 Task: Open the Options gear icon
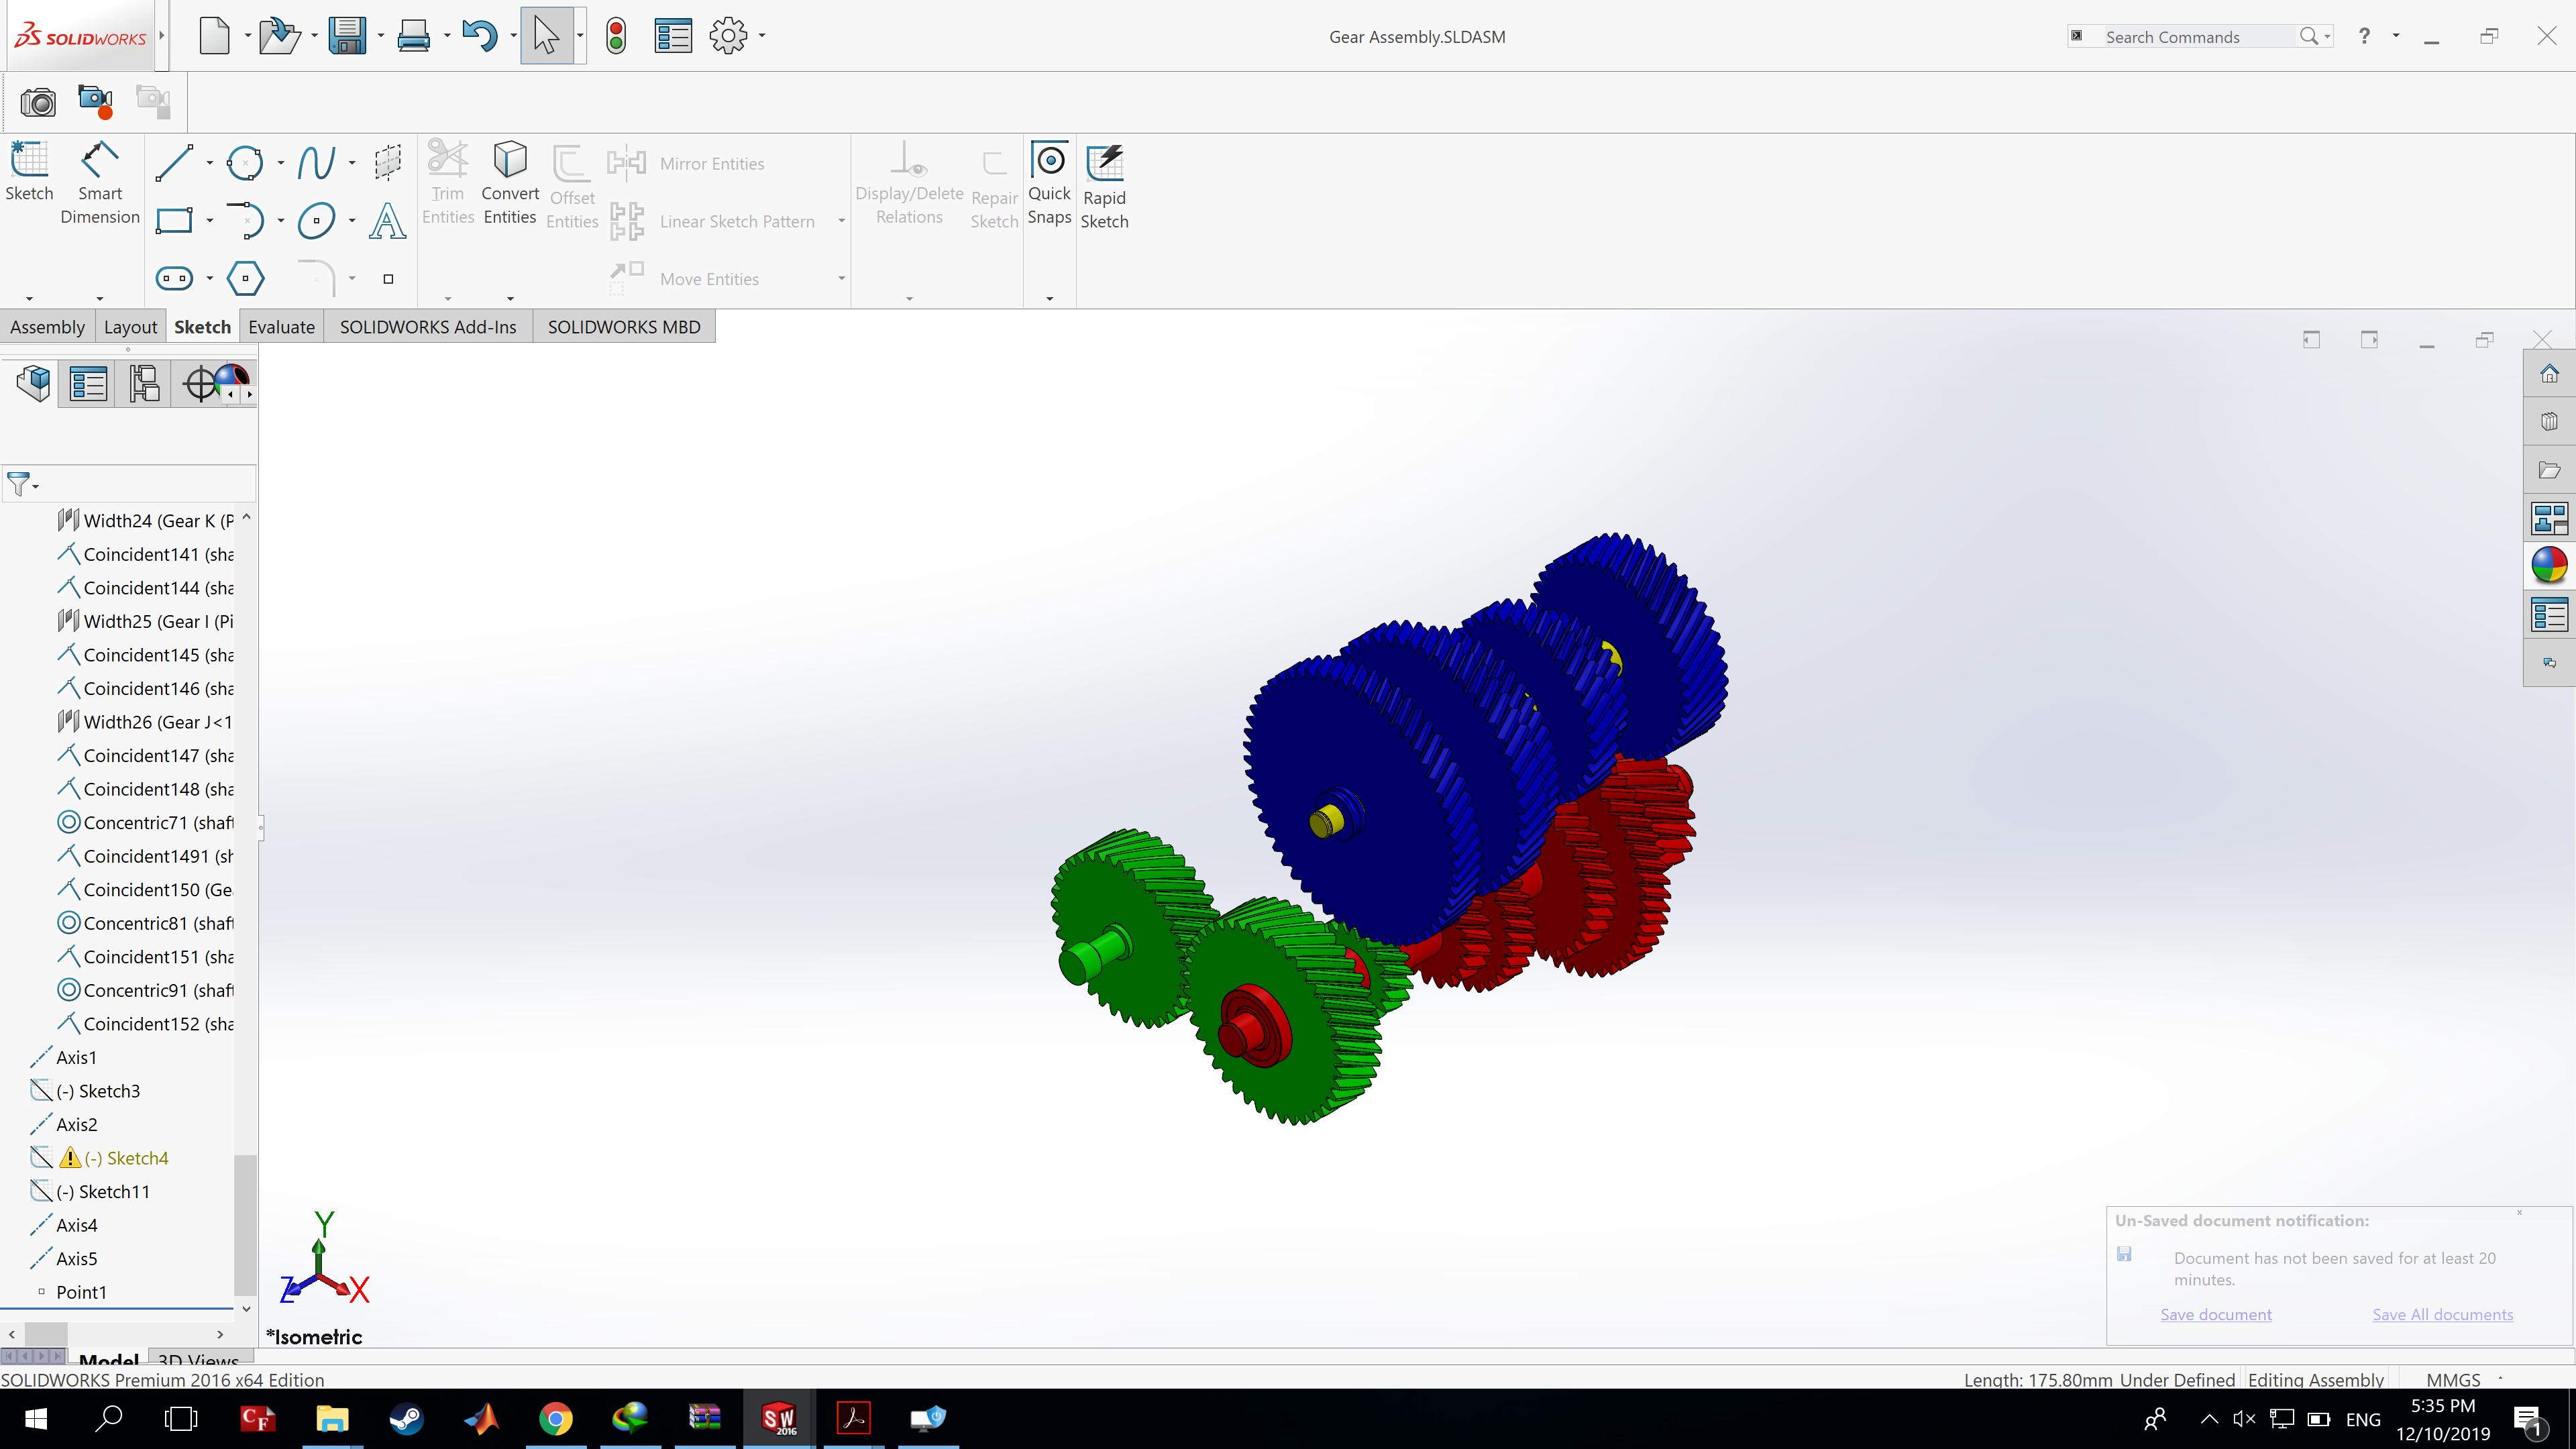point(728,36)
